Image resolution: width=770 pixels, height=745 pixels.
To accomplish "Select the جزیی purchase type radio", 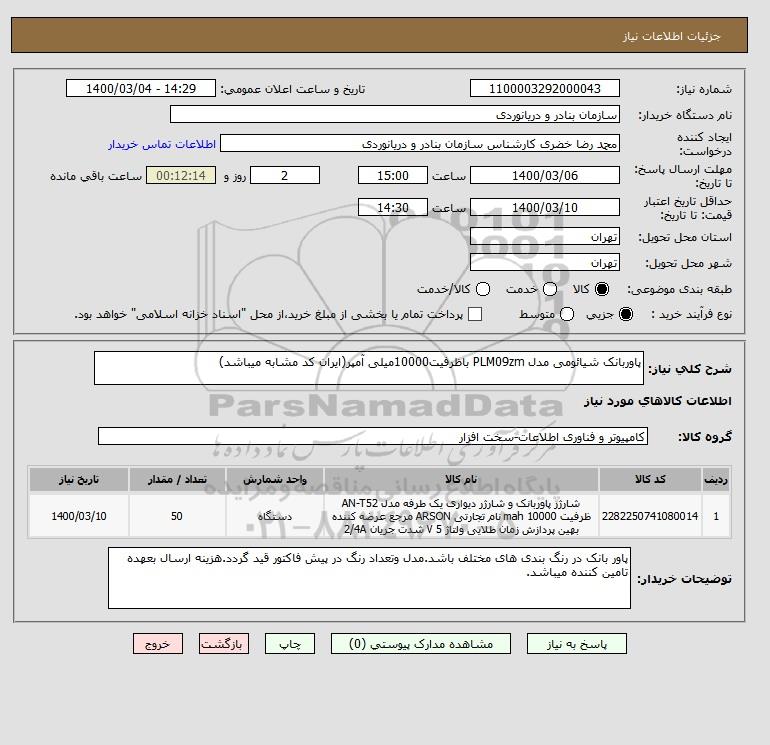I will pyautogui.click(x=626, y=314).
